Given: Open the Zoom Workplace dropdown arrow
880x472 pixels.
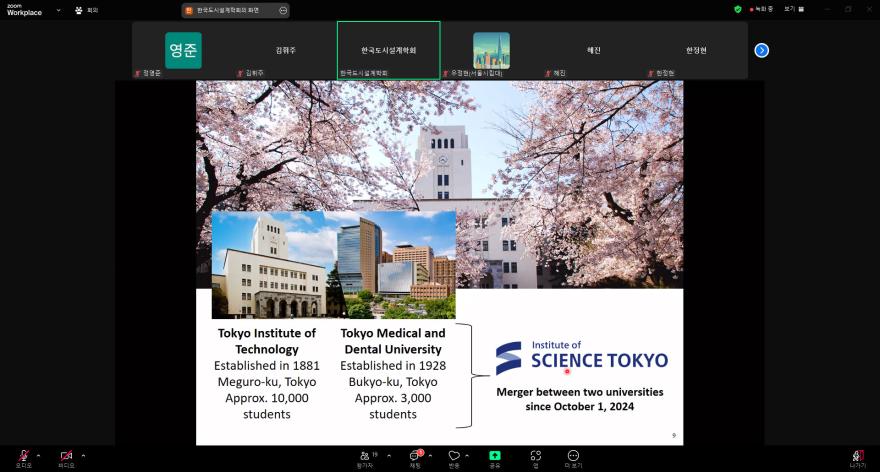Looking at the screenshot, I should pos(58,10).
